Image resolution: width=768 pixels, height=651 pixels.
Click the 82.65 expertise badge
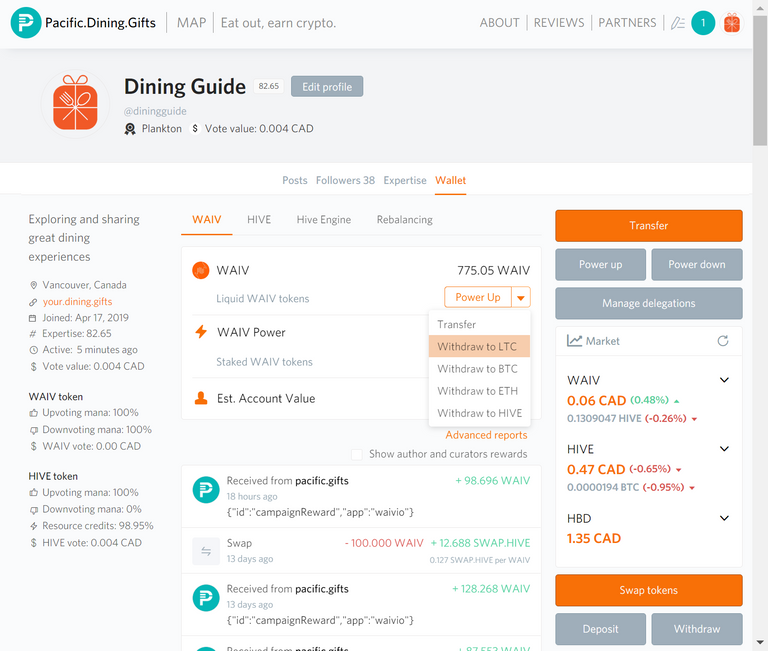tap(268, 86)
